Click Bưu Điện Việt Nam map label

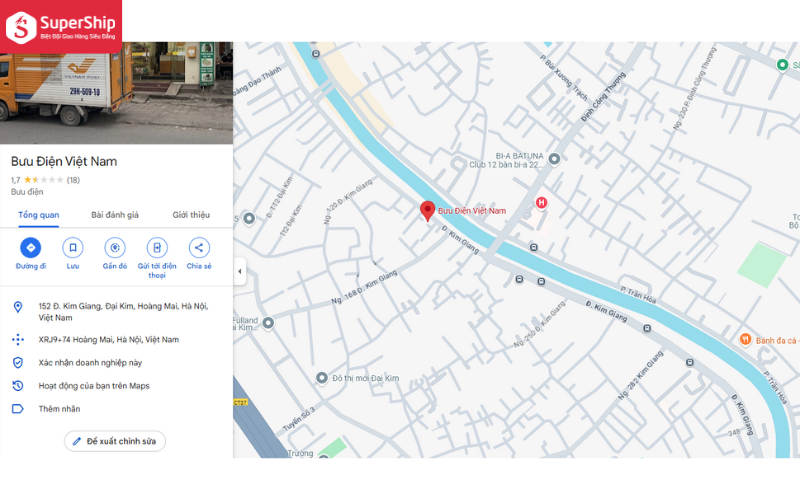472,211
